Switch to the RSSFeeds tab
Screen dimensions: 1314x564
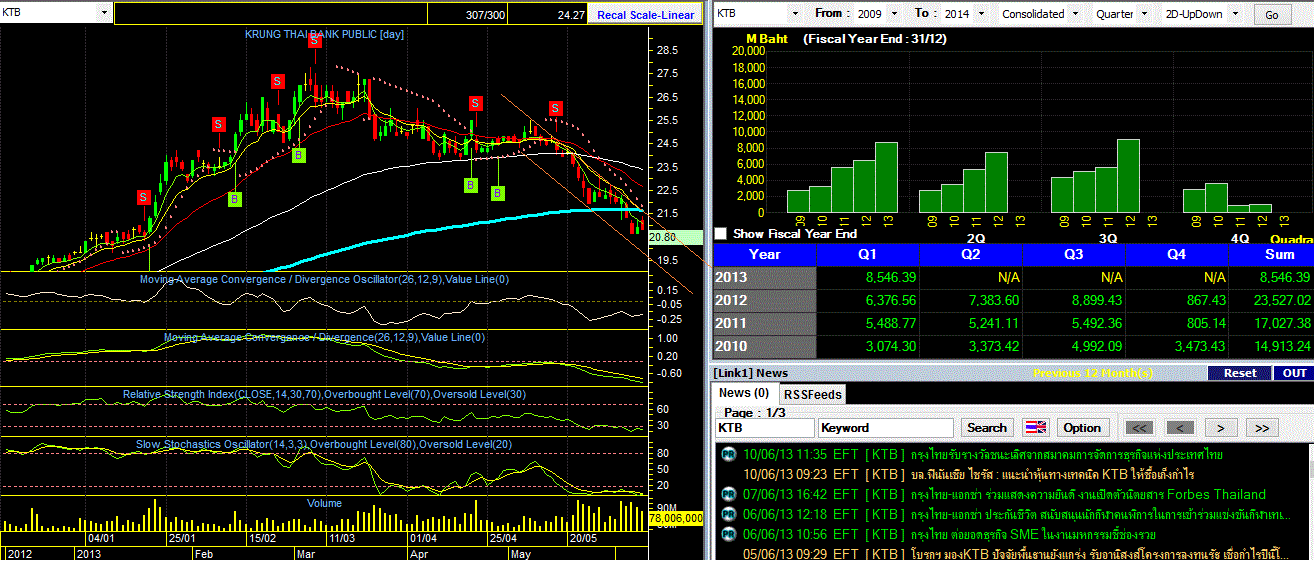(x=812, y=394)
